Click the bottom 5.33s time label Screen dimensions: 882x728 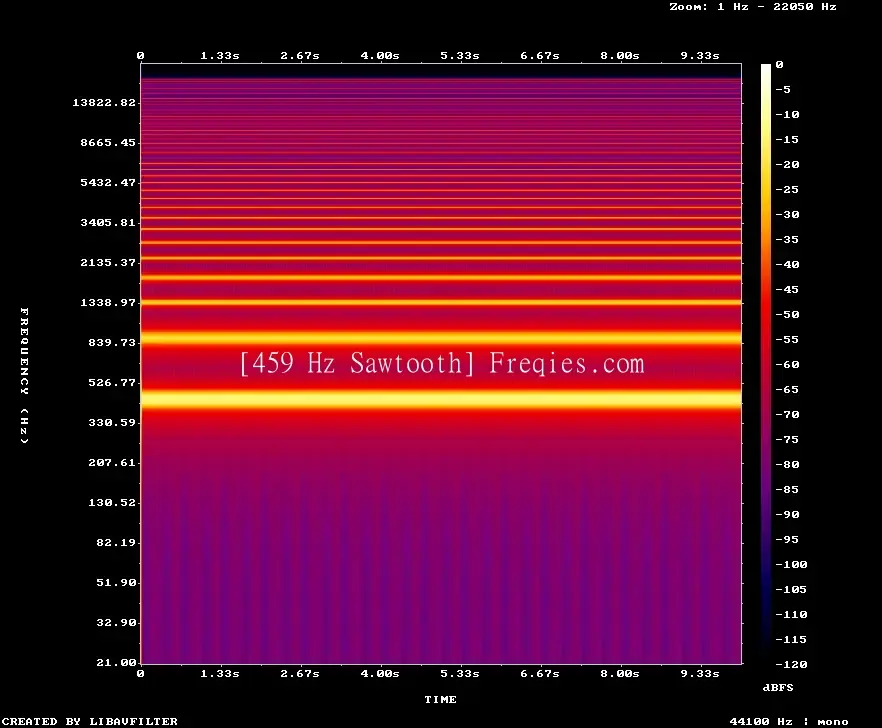point(460,673)
